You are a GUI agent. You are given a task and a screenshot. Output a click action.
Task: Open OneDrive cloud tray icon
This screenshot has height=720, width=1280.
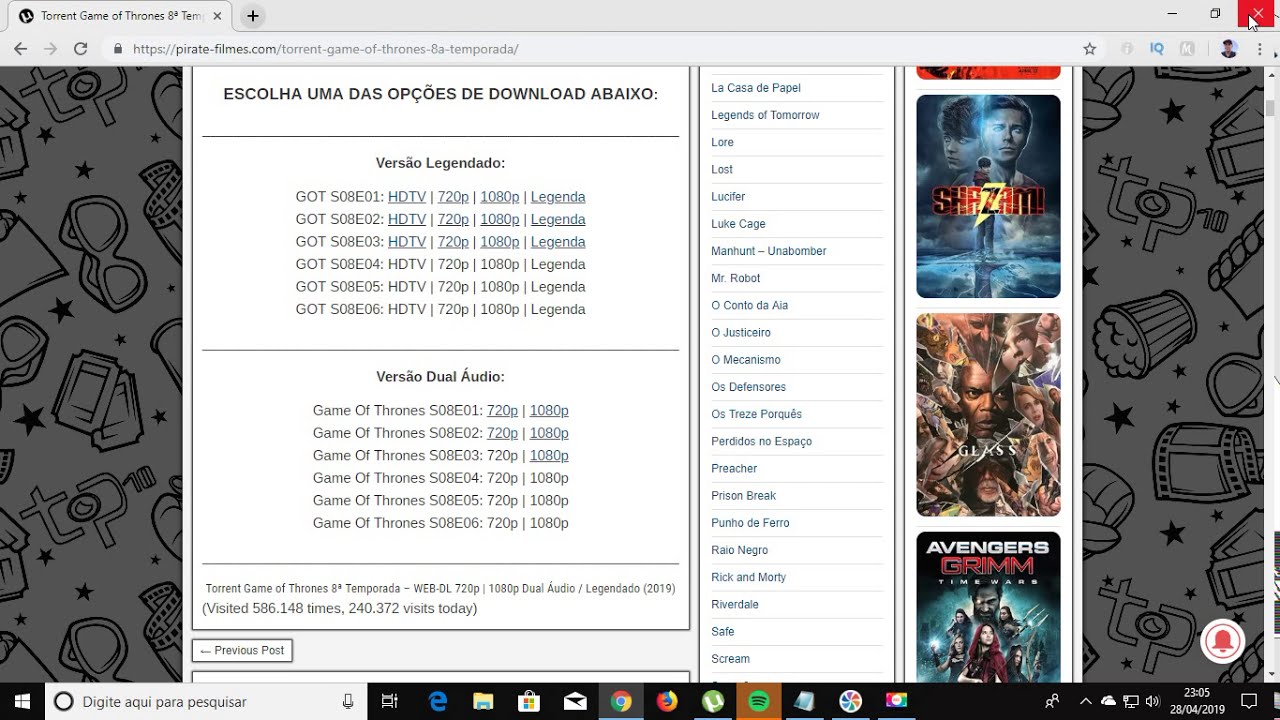(x=1108, y=701)
